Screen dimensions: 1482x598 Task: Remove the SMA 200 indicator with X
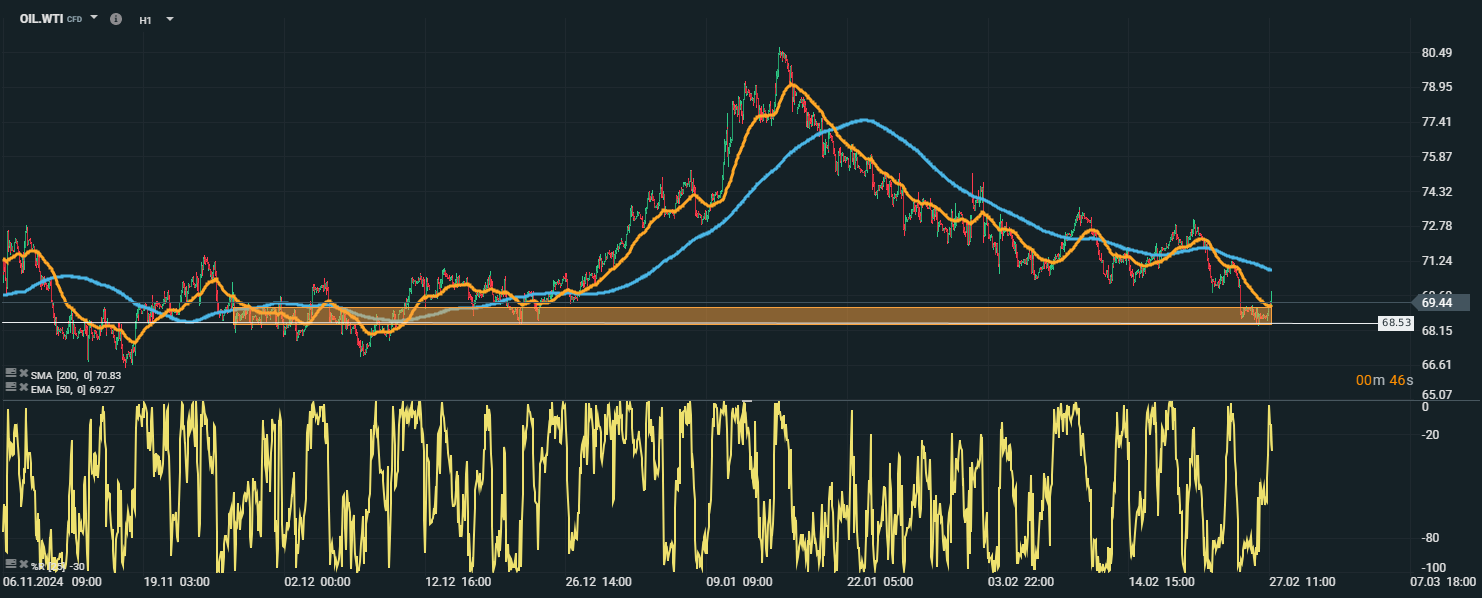pos(23,373)
